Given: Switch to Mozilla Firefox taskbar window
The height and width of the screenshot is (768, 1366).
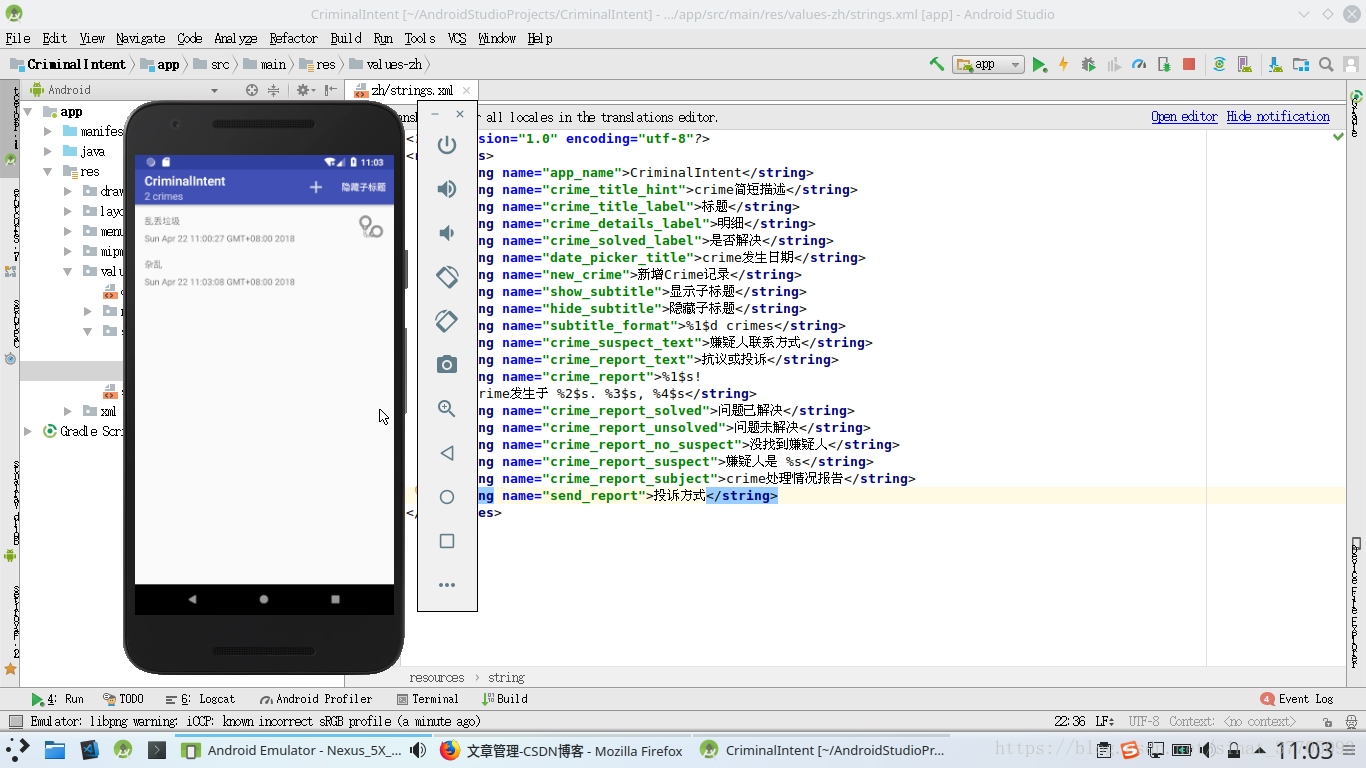Looking at the screenshot, I should (562, 750).
